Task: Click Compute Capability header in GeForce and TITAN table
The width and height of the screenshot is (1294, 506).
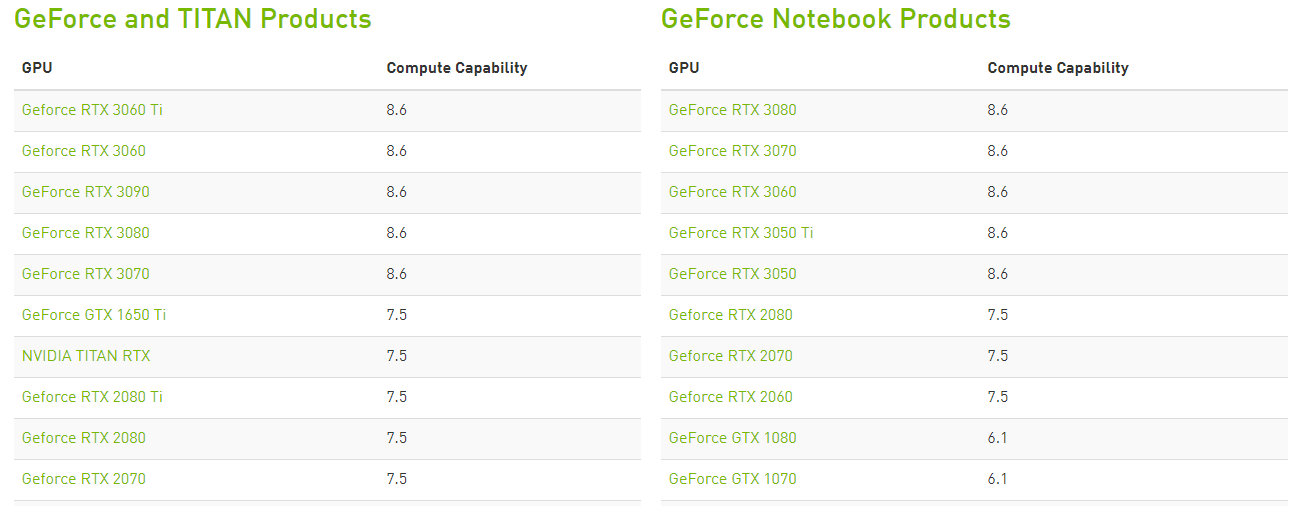Action: [x=457, y=68]
